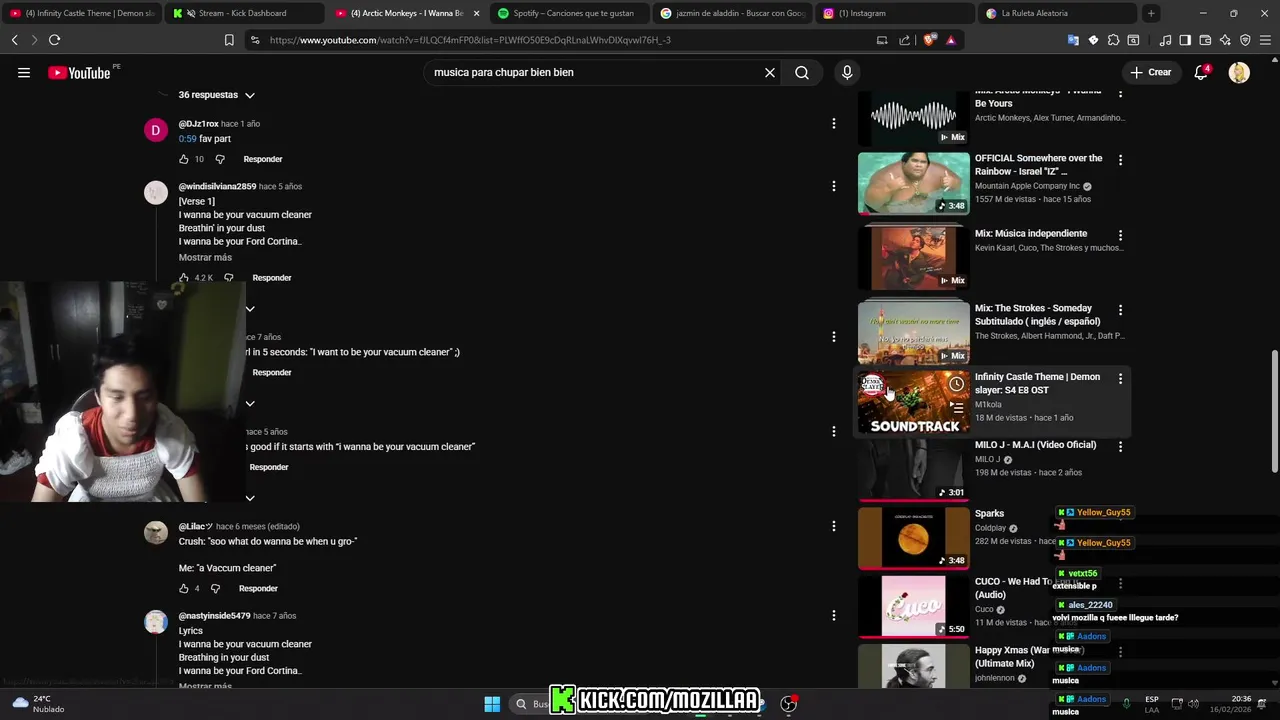Open the @DJz1rox channel link

point(198,124)
